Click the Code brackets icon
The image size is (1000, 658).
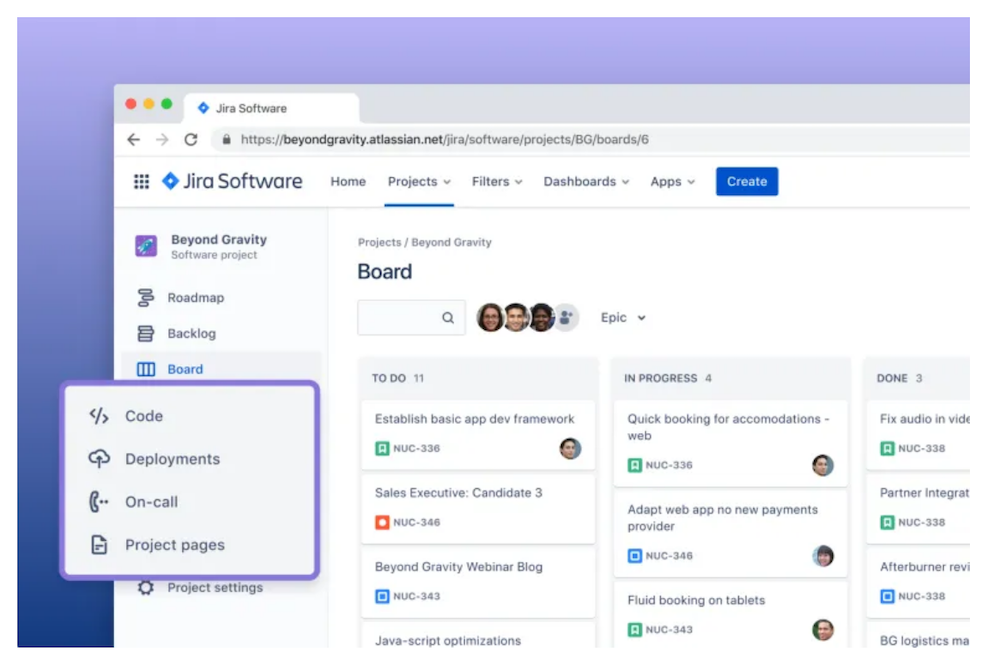point(99,416)
